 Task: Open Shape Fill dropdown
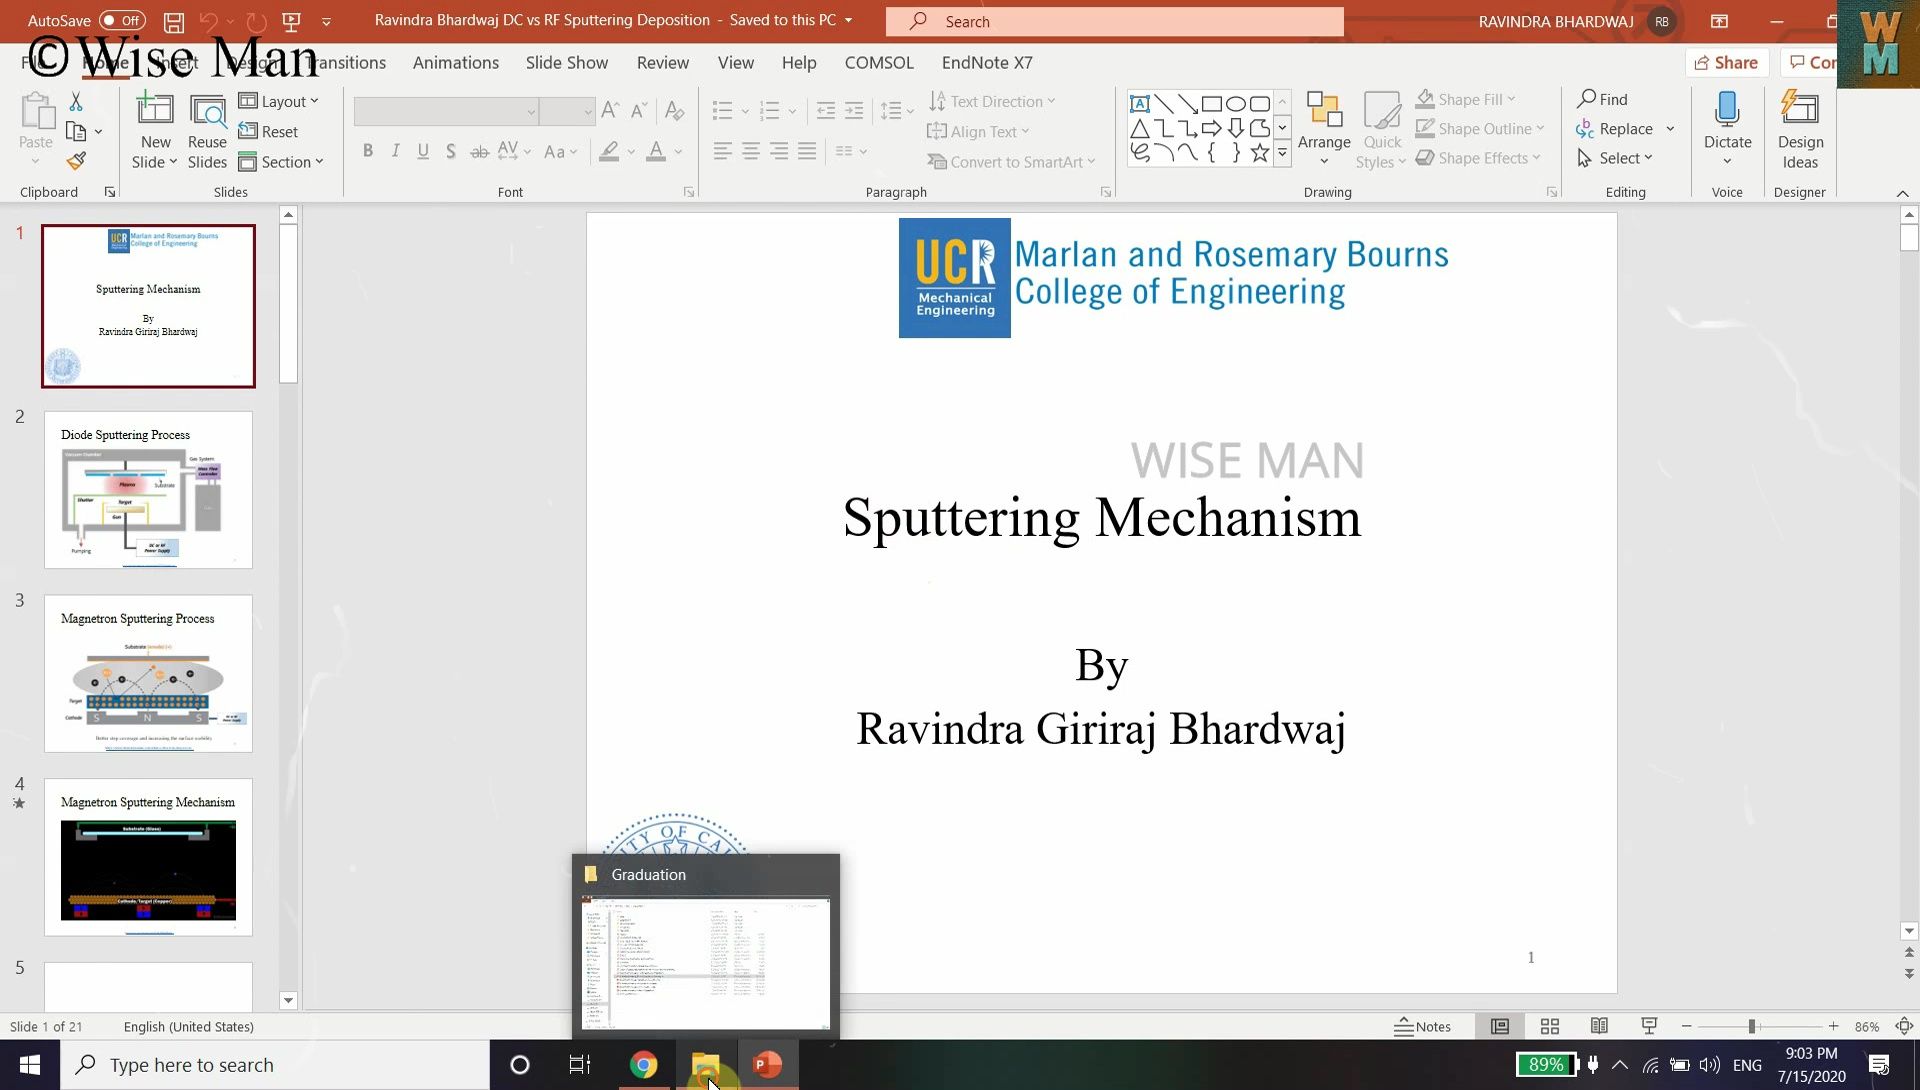(1466, 99)
